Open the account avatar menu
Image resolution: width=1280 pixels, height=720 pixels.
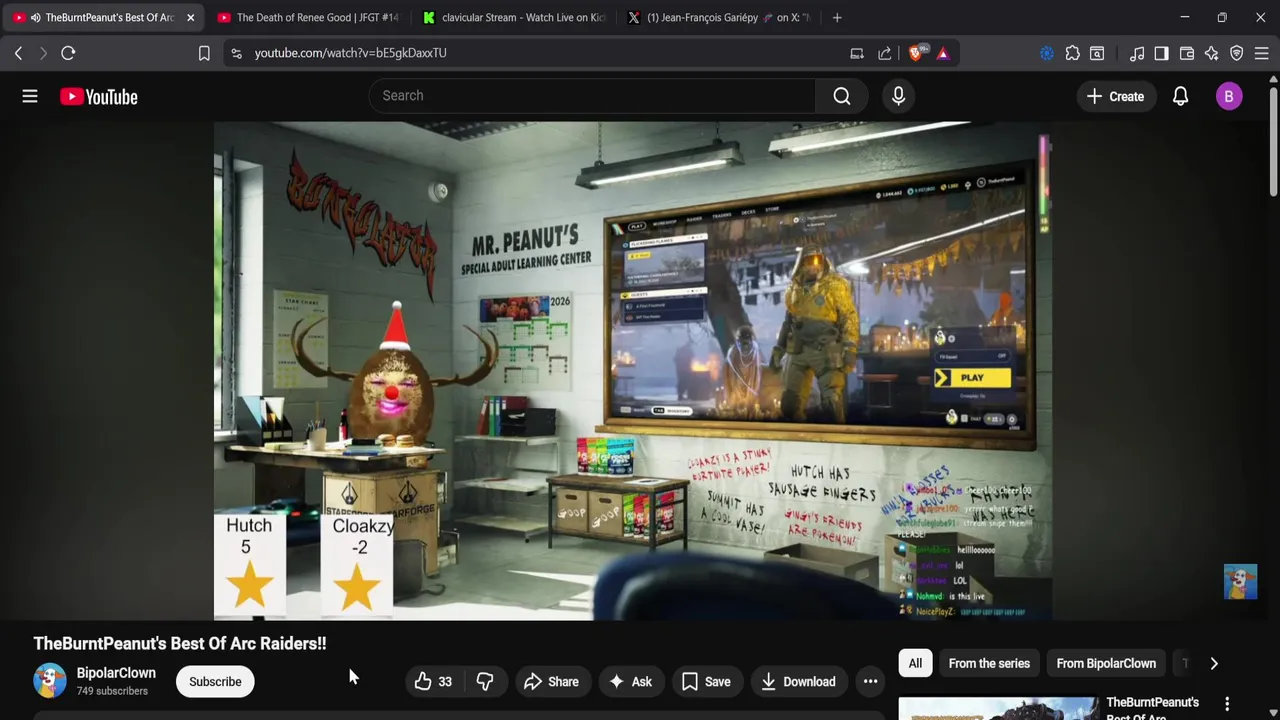pyautogui.click(x=1229, y=96)
